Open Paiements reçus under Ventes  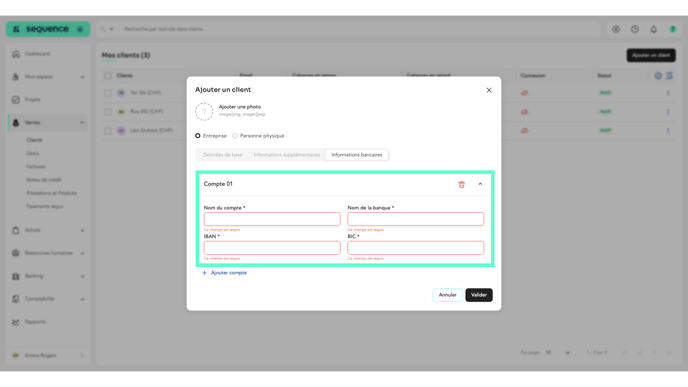pos(44,206)
